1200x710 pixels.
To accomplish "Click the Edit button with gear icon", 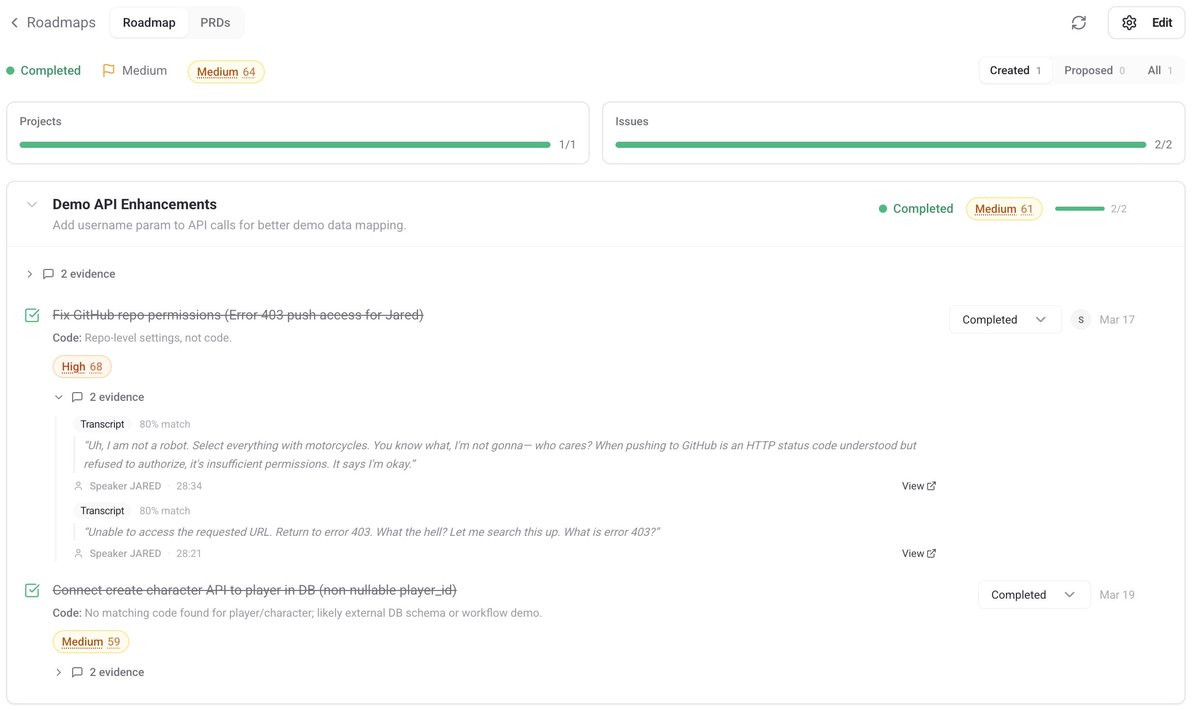I will click(x=1146, y=22).
